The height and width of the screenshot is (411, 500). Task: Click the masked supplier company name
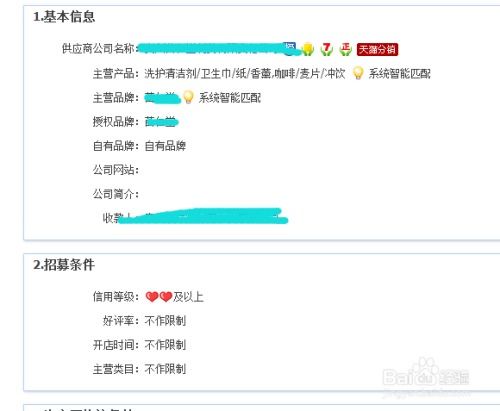213,49
